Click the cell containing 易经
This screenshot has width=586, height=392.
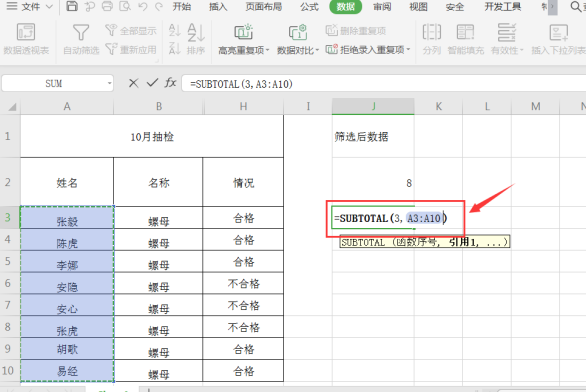(67, 371)
